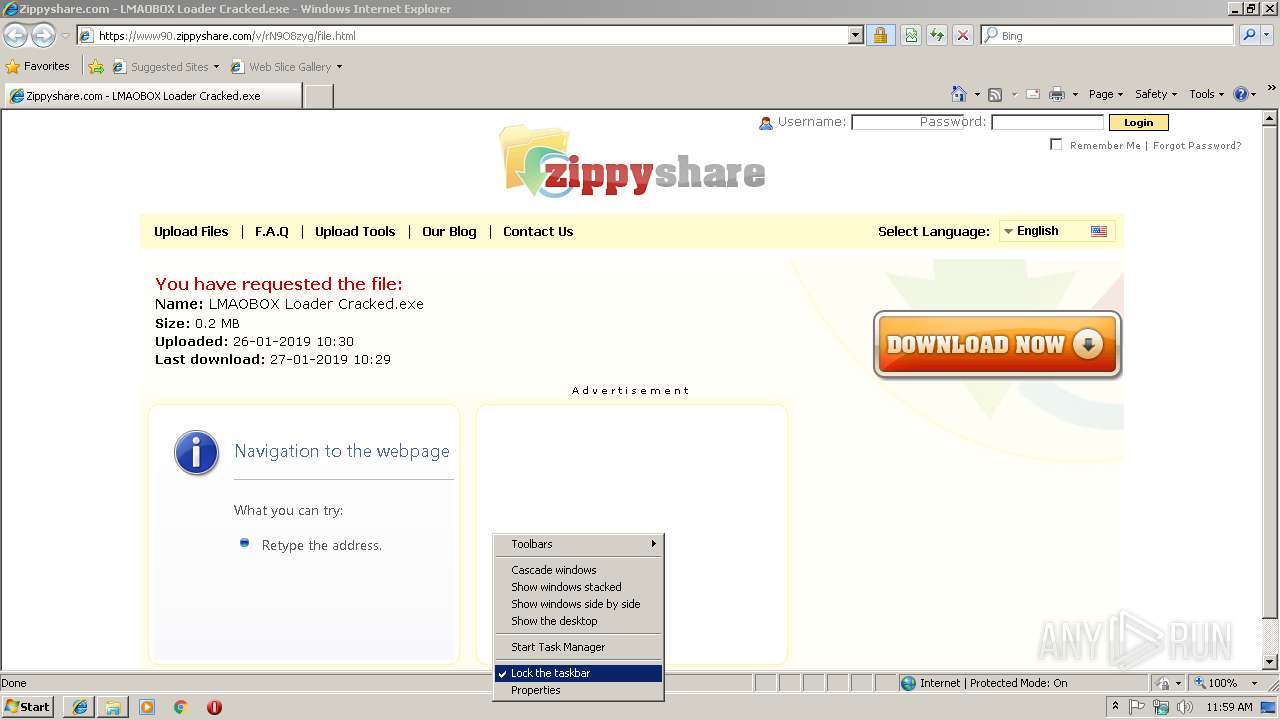
Task: Expand address bar URL dropdown
Action: 855,35
